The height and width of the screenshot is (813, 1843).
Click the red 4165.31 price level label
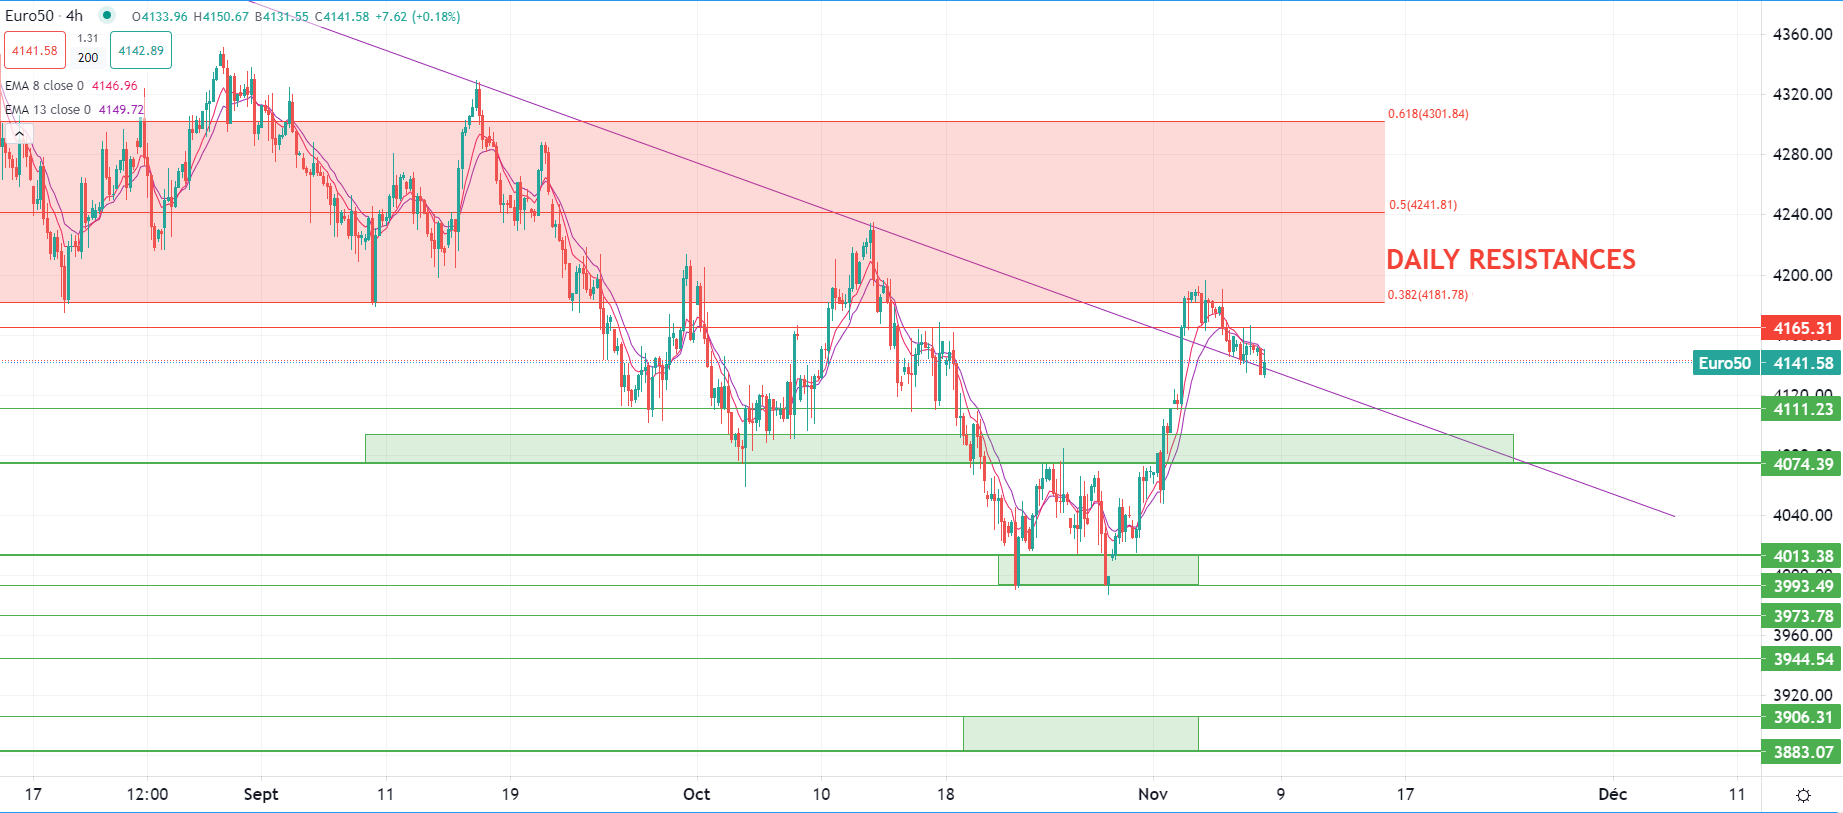(1802, 328)
